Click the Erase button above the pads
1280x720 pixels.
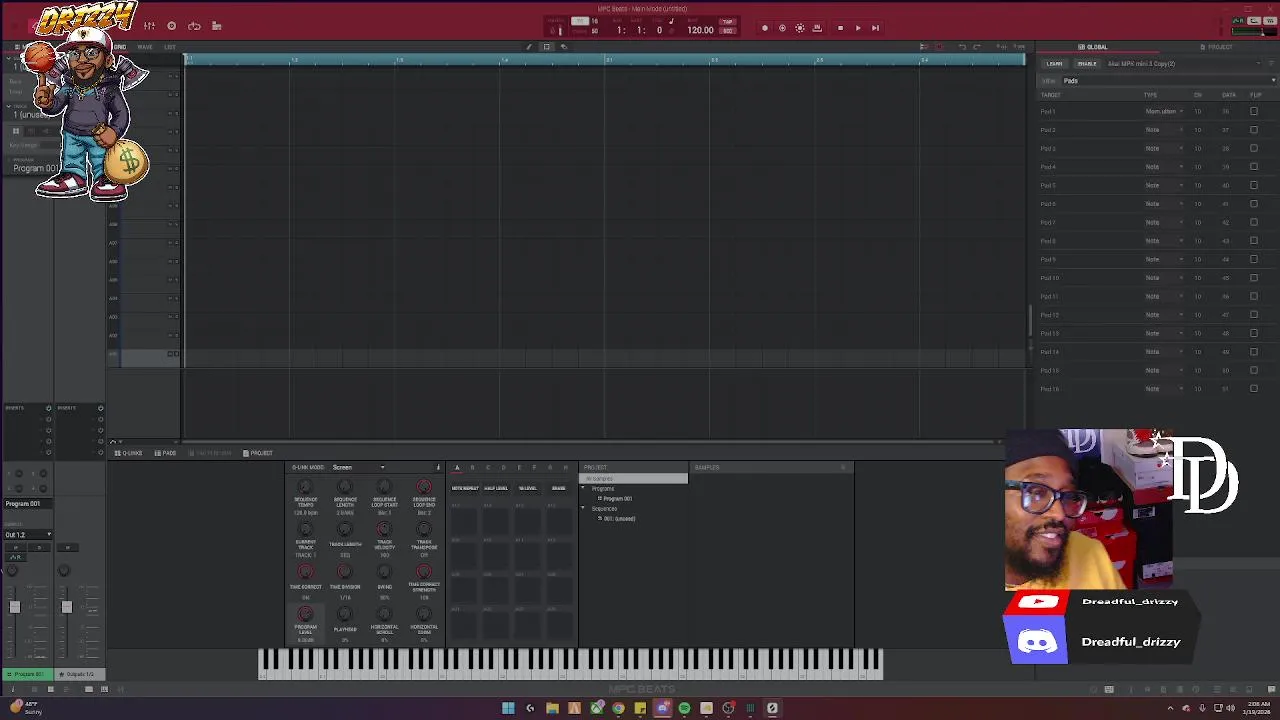tap(558, 488)
